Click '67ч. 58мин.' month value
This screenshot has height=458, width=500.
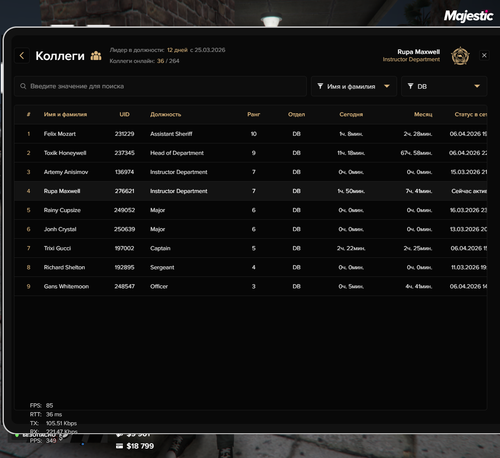click(416, 153)
